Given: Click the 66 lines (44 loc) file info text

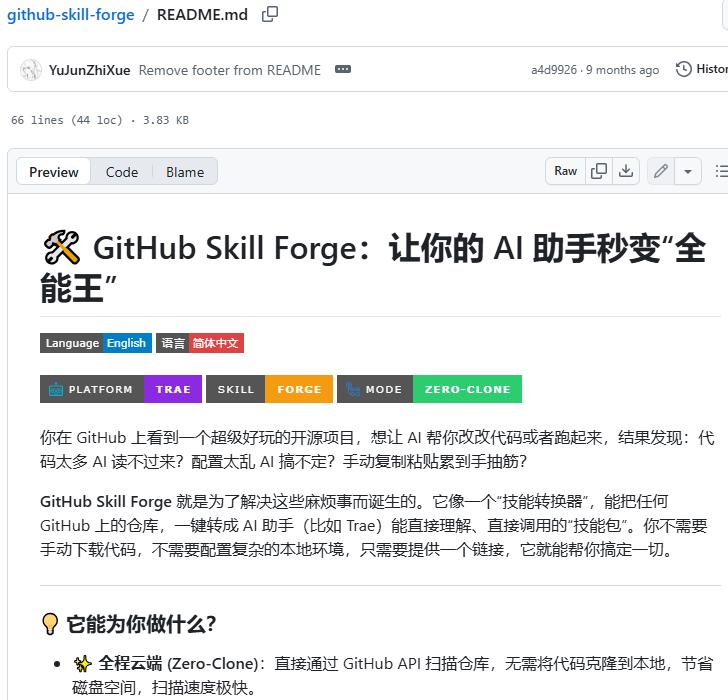Looking at the screenshot, I should pos(99,120).
